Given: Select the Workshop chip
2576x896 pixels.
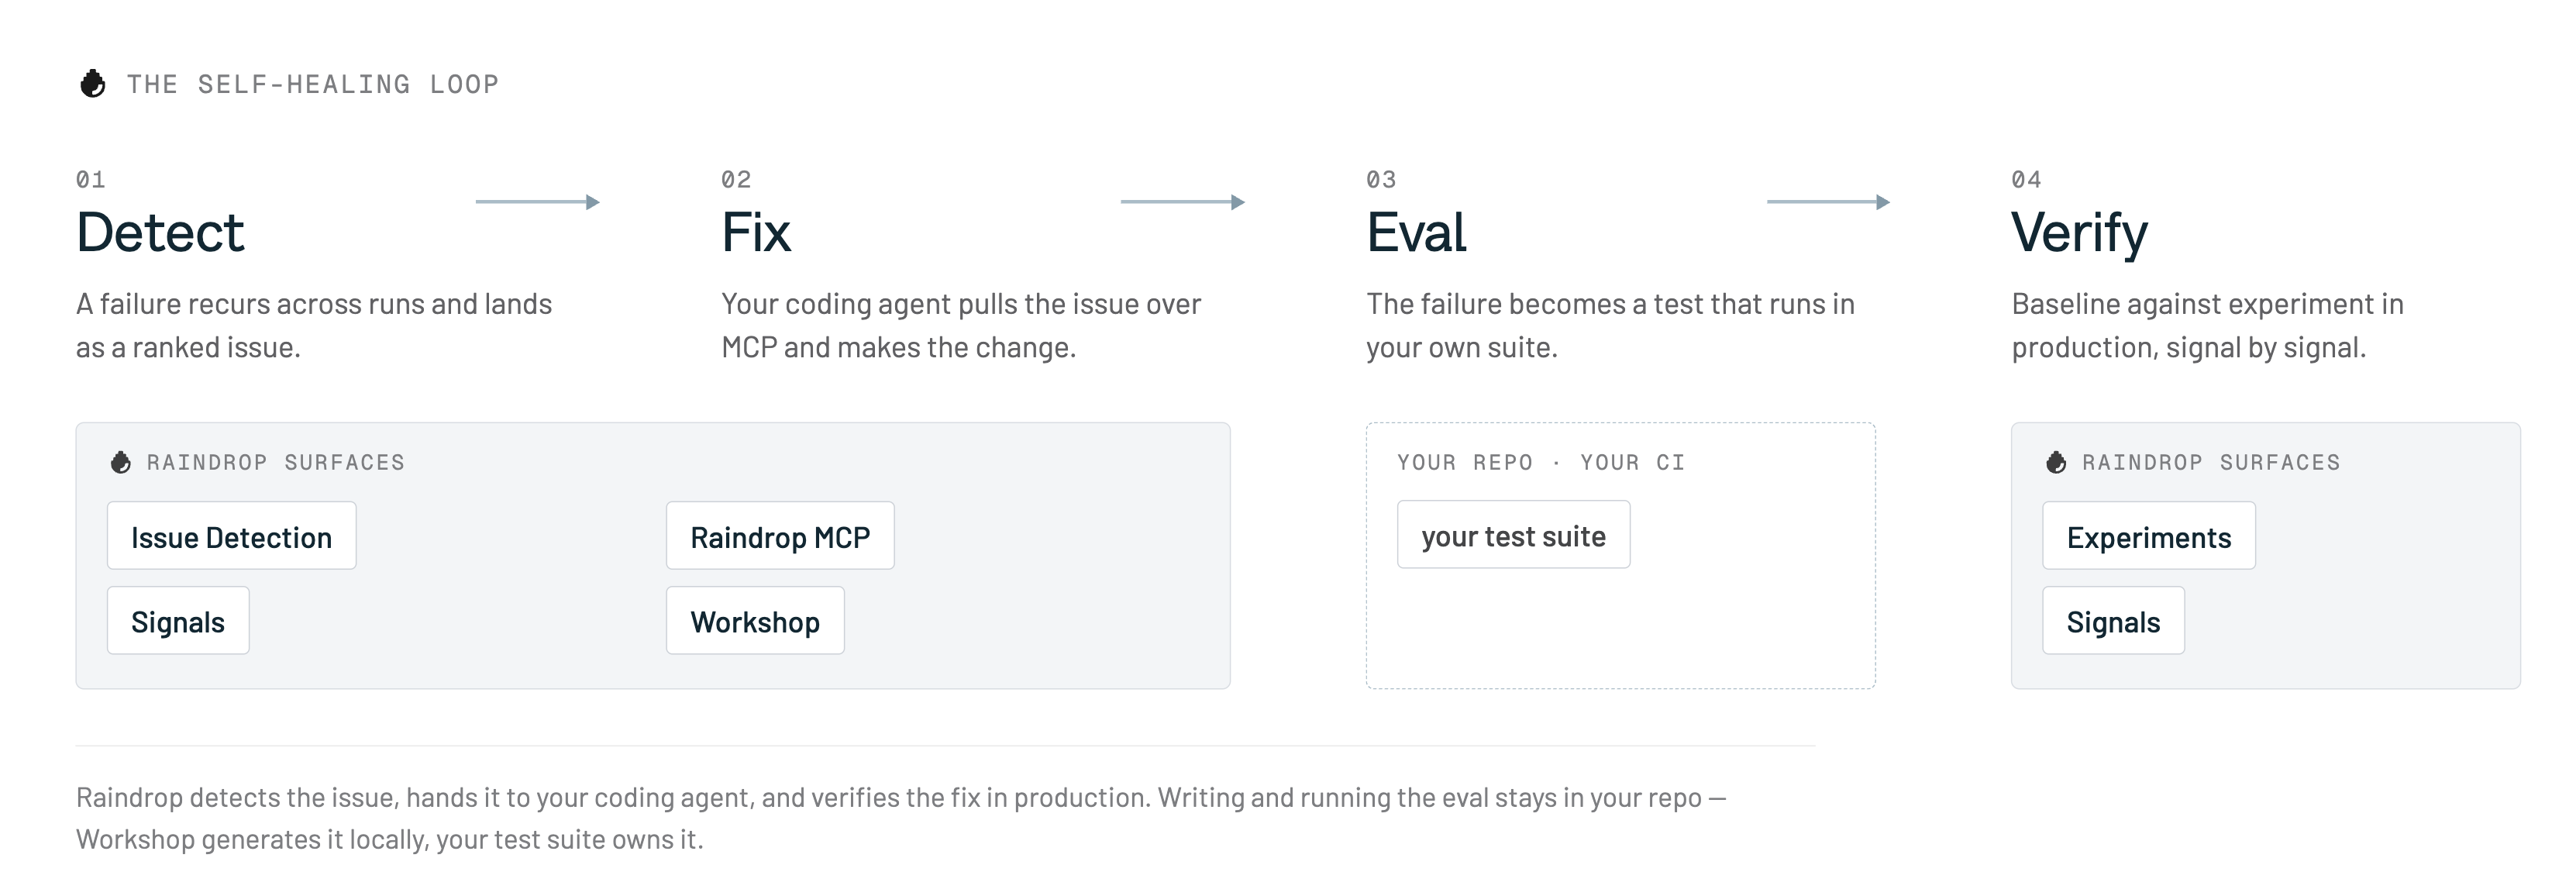Looking at the screenshot, I should coord(755,621).
